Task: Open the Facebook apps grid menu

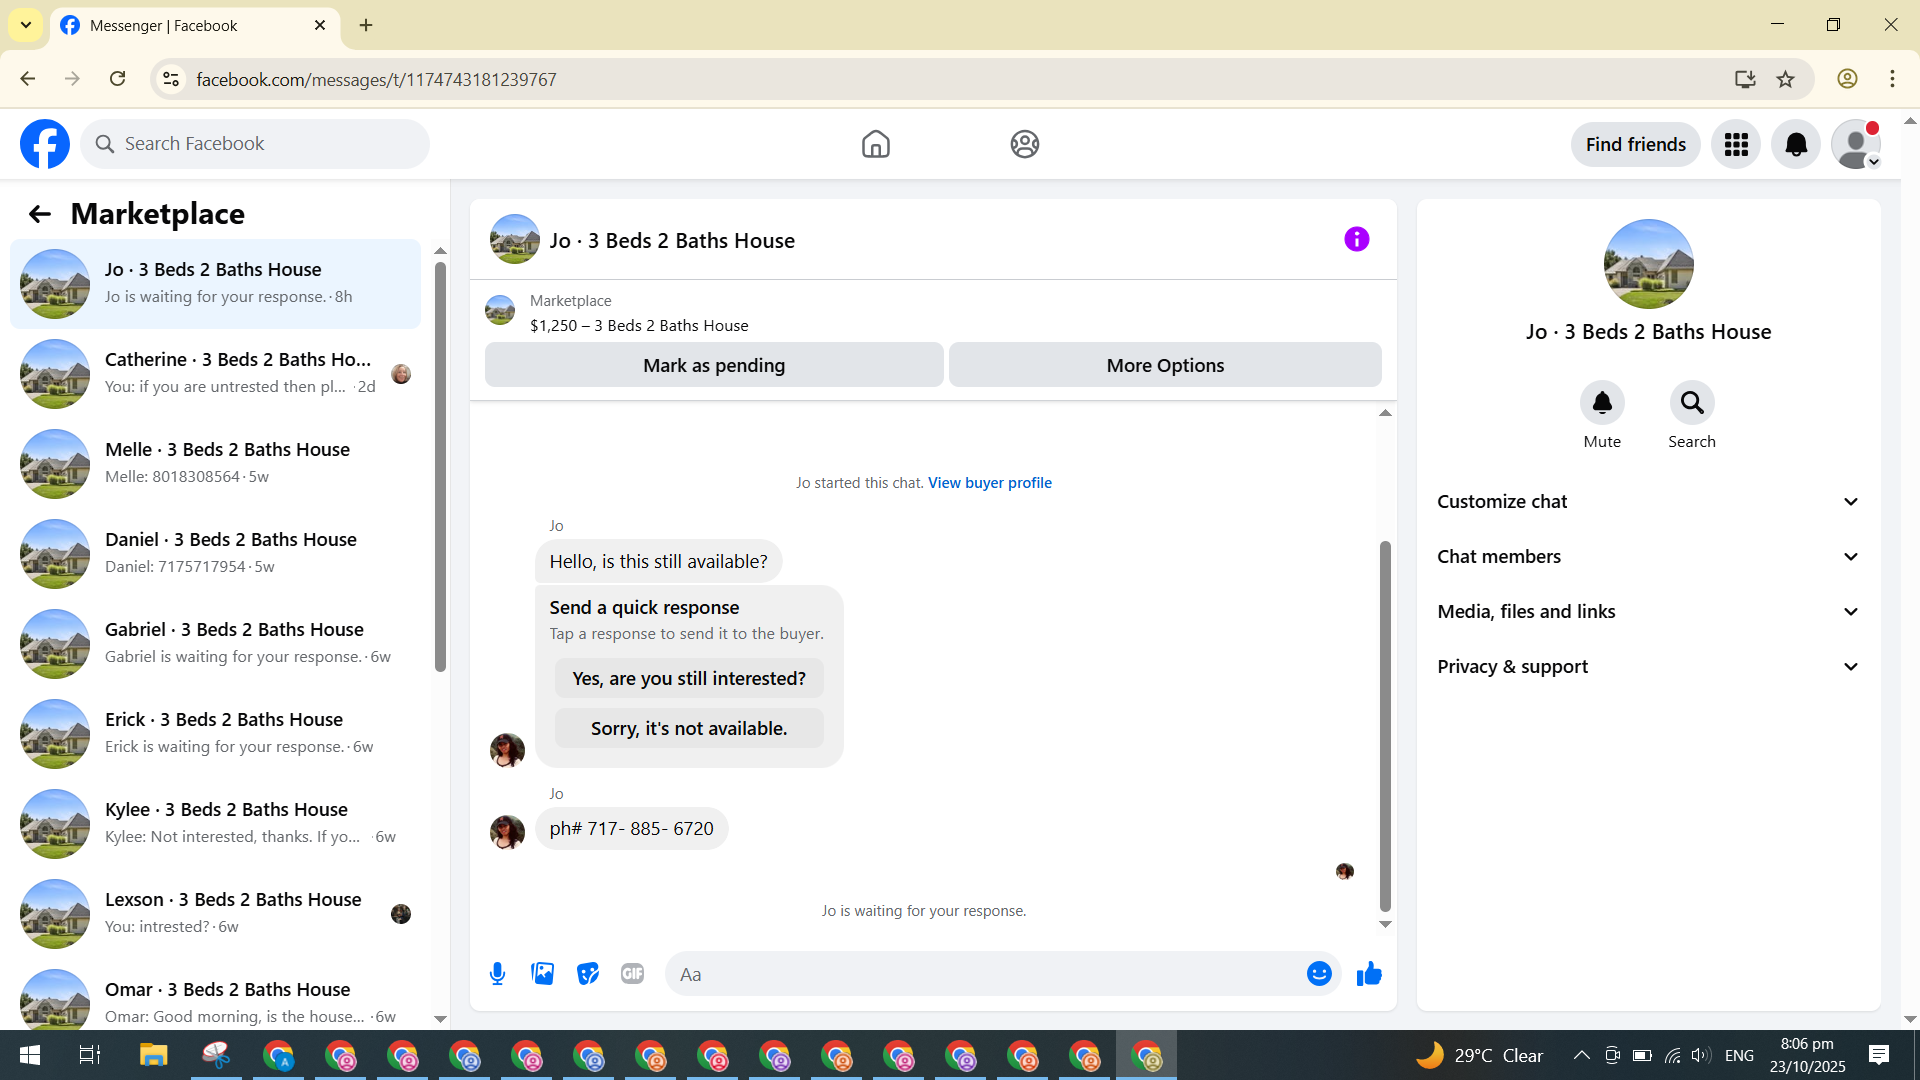Action: tap(1736, 145)
